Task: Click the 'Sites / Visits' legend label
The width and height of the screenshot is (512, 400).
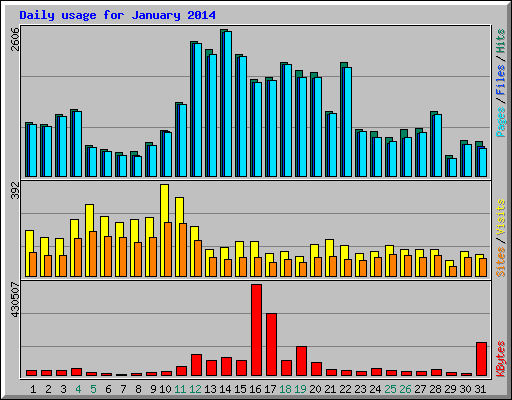Action: 500,238
